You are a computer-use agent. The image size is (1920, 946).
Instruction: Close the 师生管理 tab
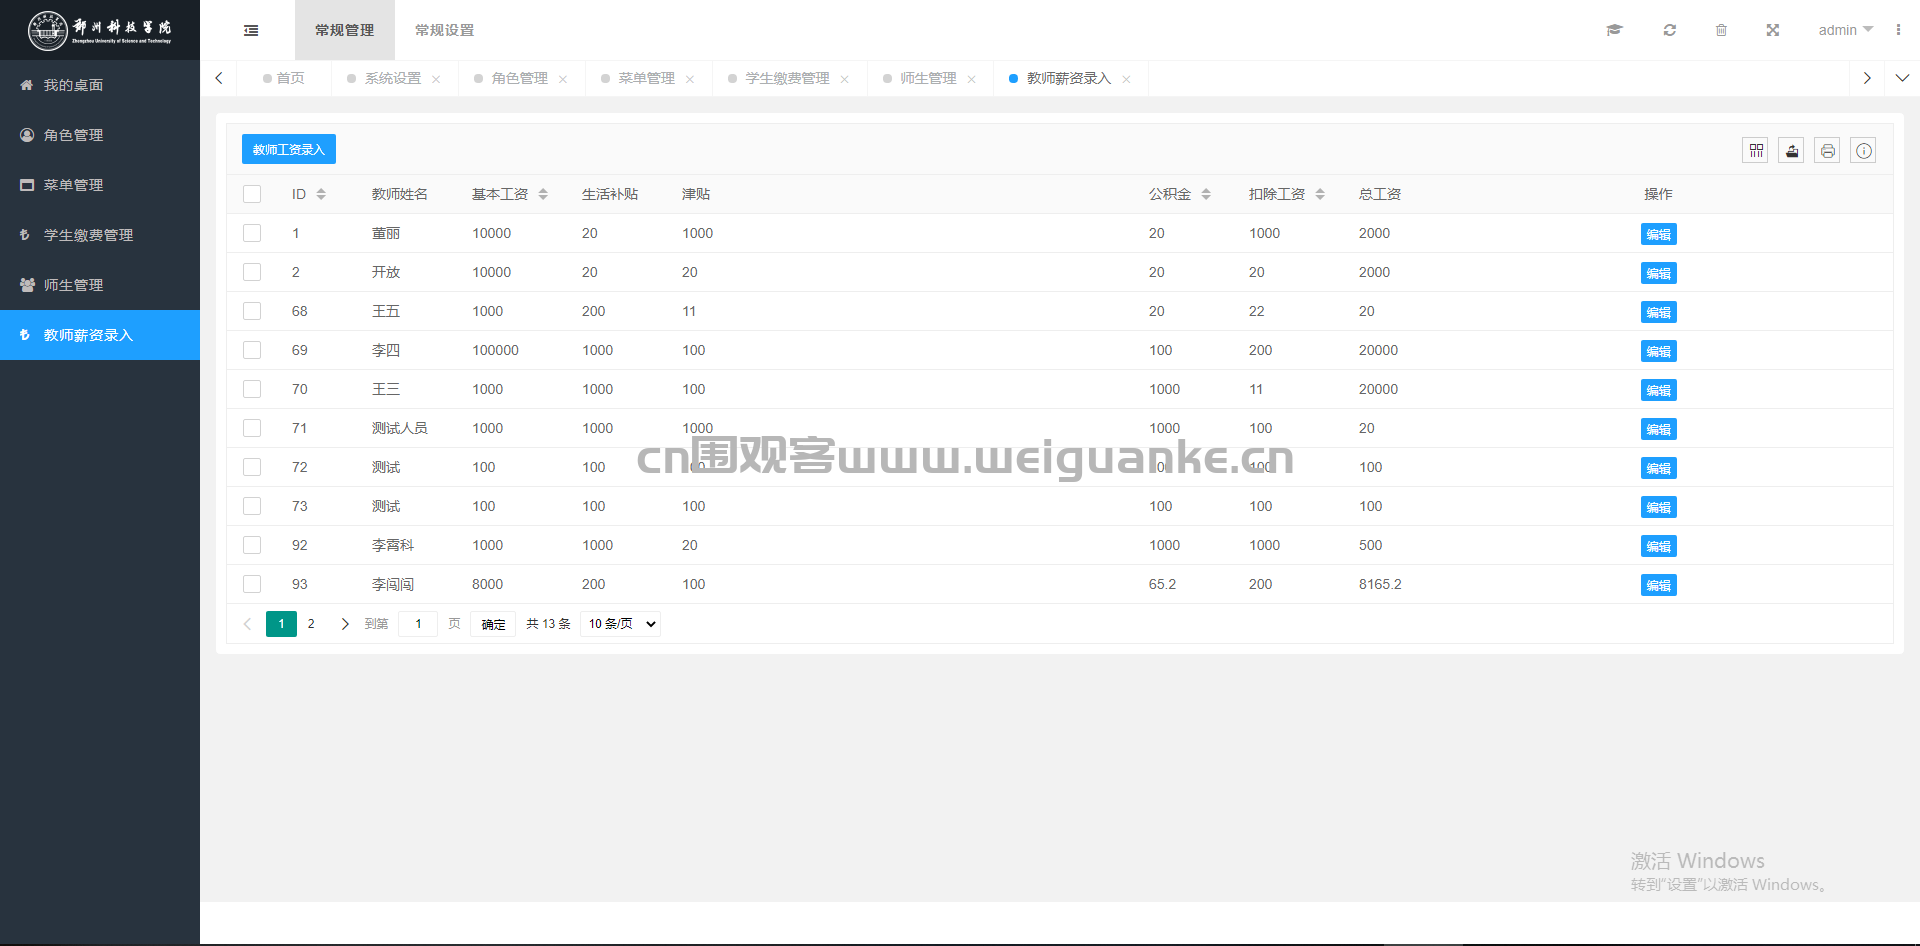click(972, 79)
